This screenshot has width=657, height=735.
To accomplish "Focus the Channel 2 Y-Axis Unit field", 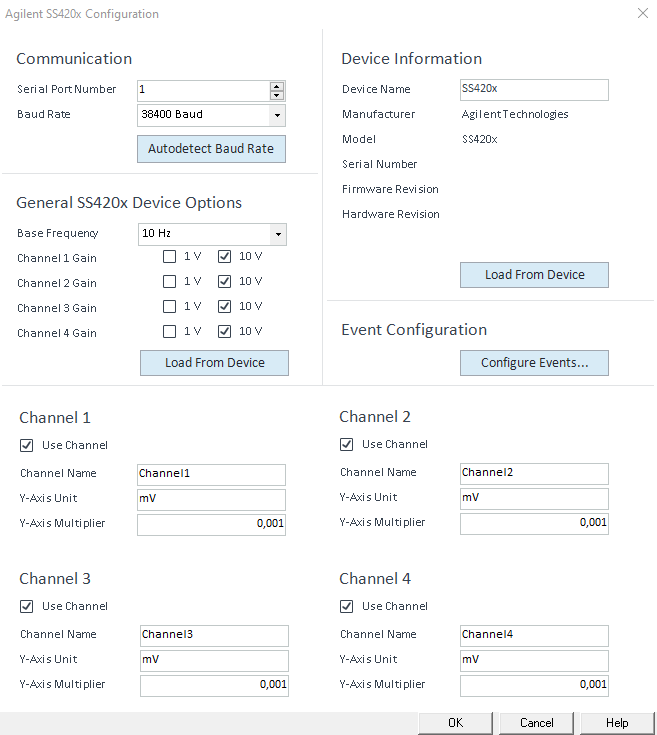I will pyautogui.click(x=534, y=498).
